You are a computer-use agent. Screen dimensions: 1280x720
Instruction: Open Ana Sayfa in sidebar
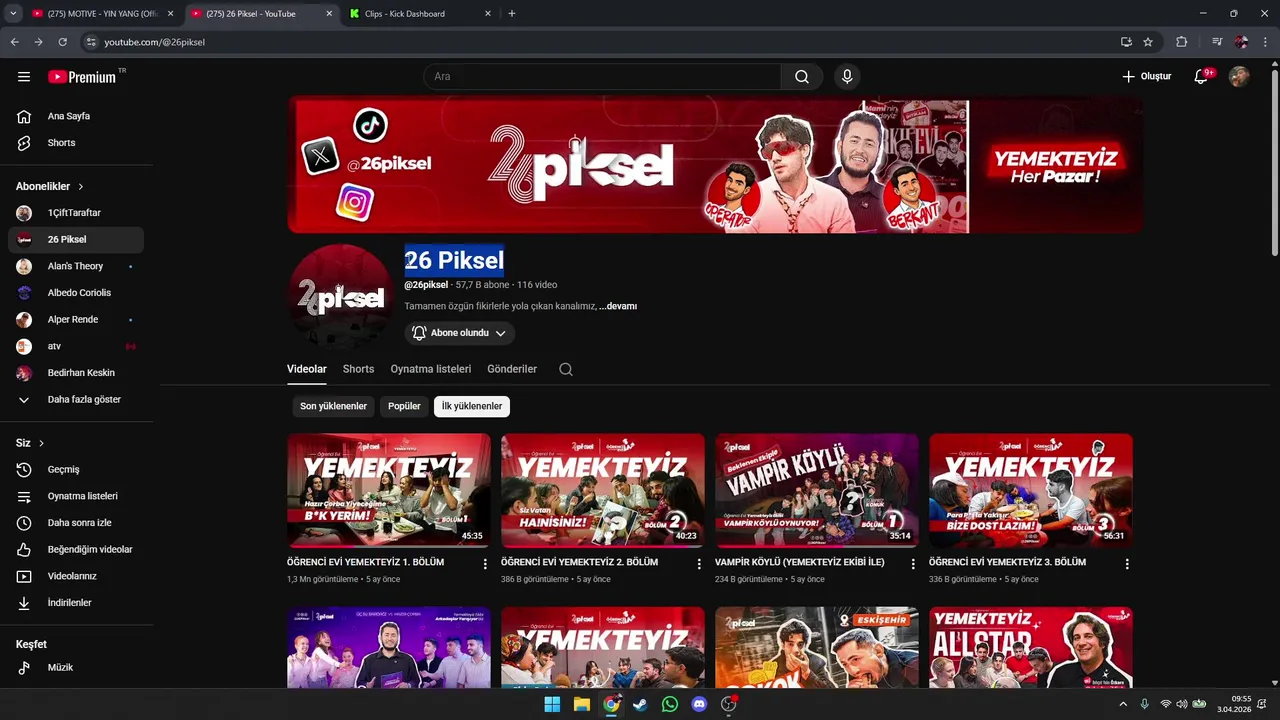(76, 116)
